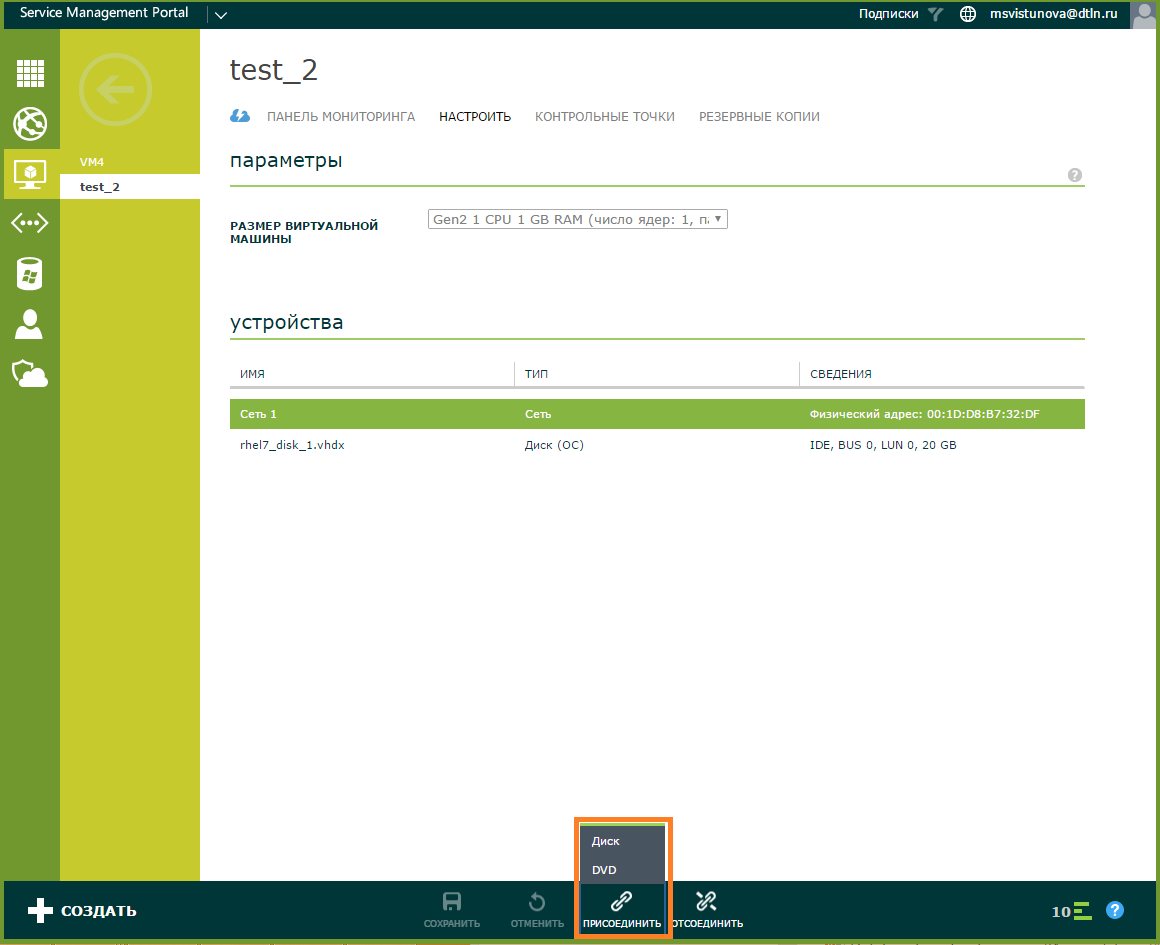Click the physical address 00:1D:D8:B7:32:DF cell
Viewport: 1160px width, 945px height.
[924, 414]
